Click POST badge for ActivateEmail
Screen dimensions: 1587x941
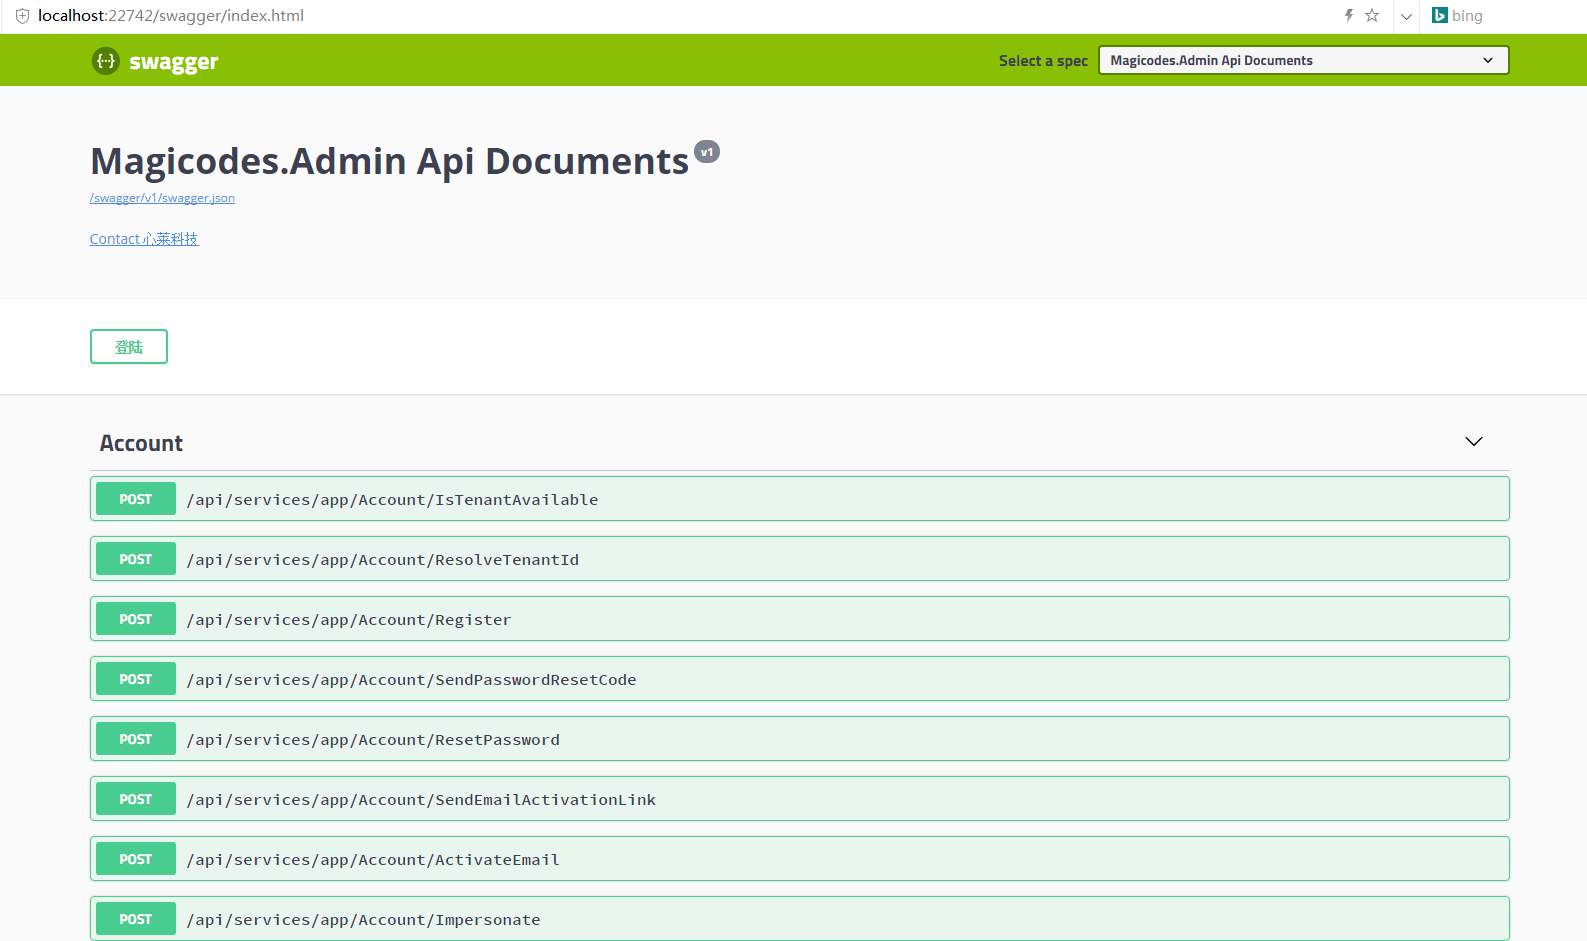coord(136,859)
